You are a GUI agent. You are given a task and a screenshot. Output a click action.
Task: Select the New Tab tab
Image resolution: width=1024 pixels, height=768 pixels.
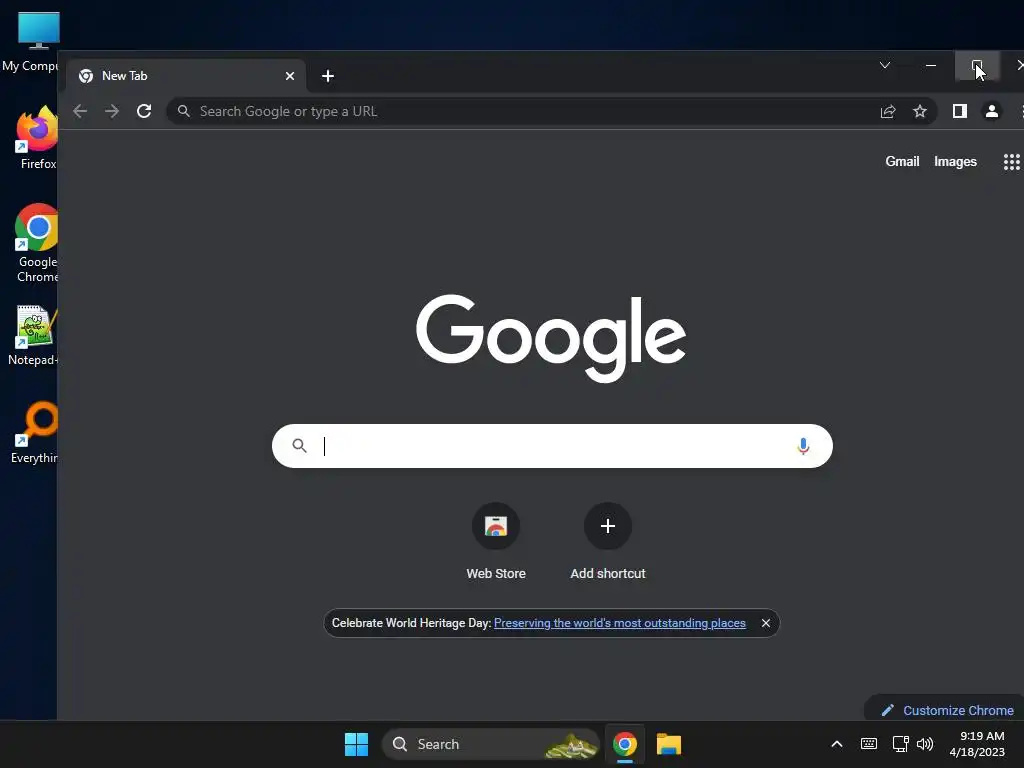pyautogui.click(x=185, y=76)
